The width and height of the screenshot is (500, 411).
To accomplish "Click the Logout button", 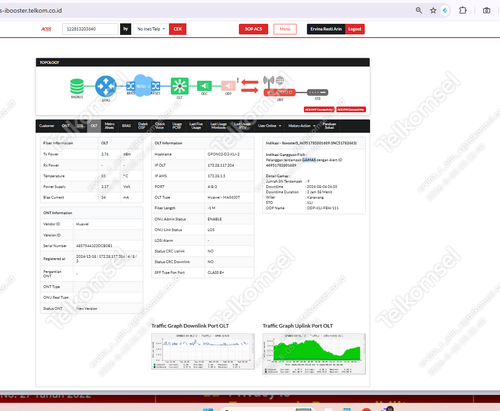I will (x=355, y=29).
